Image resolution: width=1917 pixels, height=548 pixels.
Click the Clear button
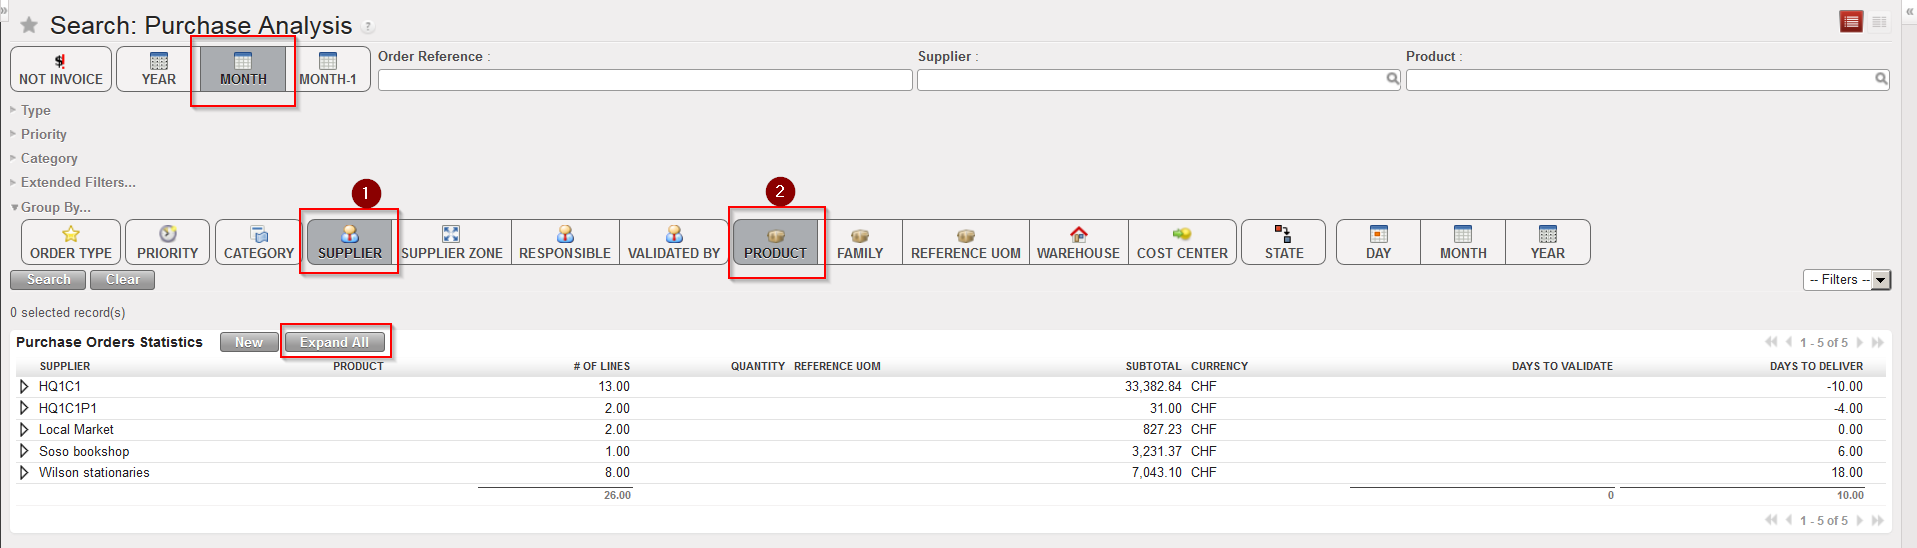click(122, 280)
